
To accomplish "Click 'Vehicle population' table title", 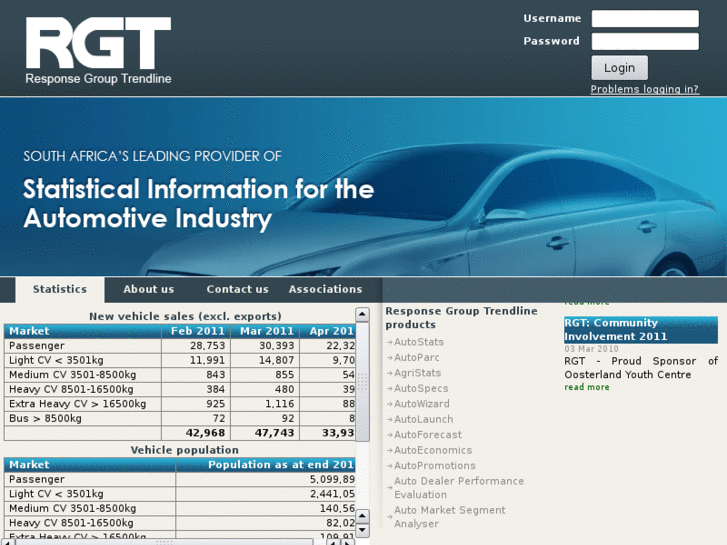I will (x=185, y=450).
